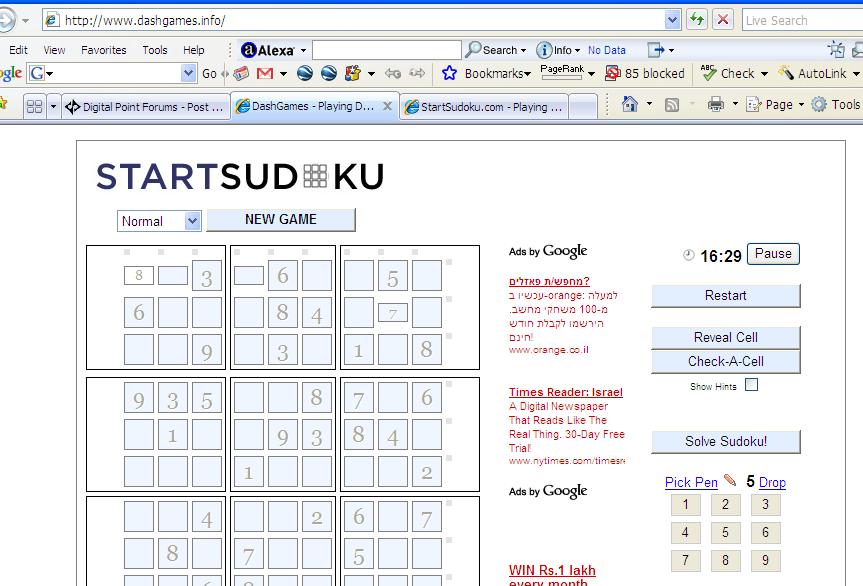Click the Alexa page-with-arrow icon
The width and height of the screenshot is (863, 586).
pyautogui.click(x=656, y=50)
